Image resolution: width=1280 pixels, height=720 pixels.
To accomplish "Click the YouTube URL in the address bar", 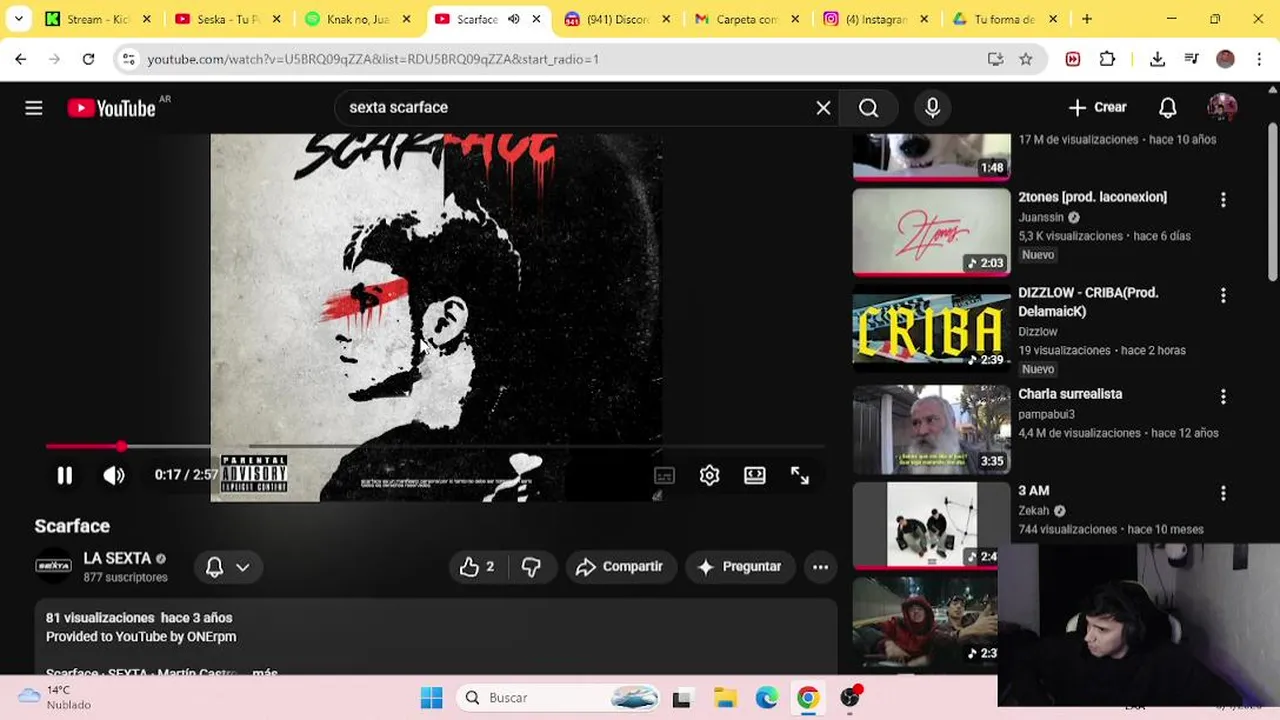I will point(373,59).
